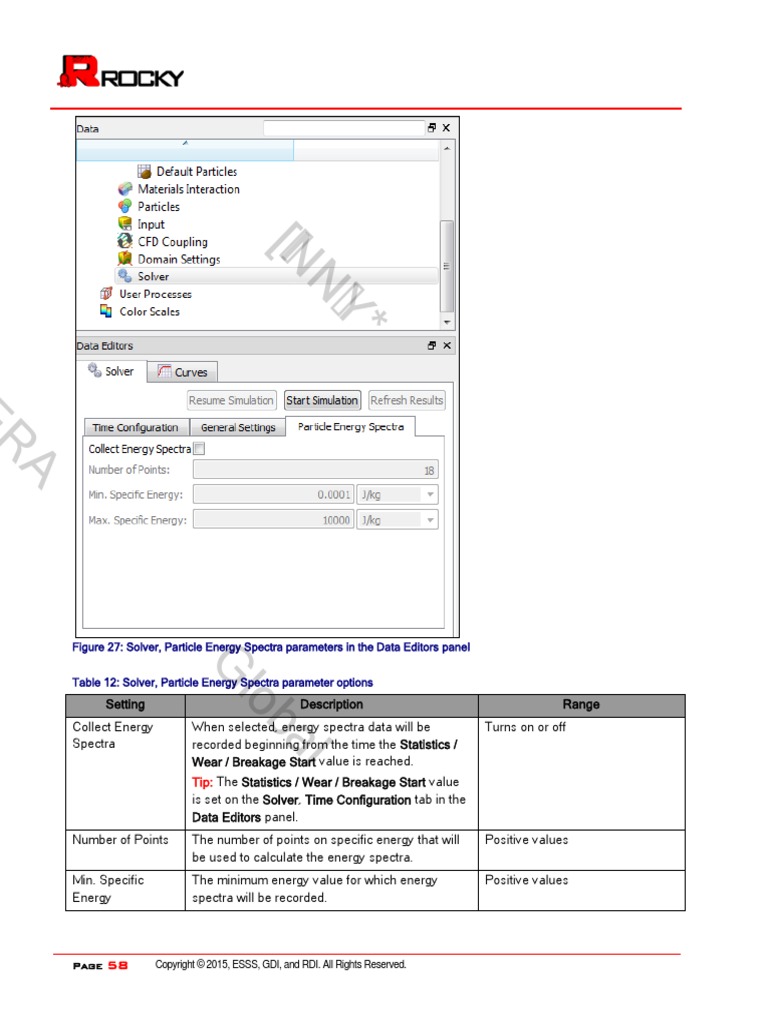The width and height of the screenshot is (768, 1024).
Task: Click the Default Particles icon
Action: (144, 172)
